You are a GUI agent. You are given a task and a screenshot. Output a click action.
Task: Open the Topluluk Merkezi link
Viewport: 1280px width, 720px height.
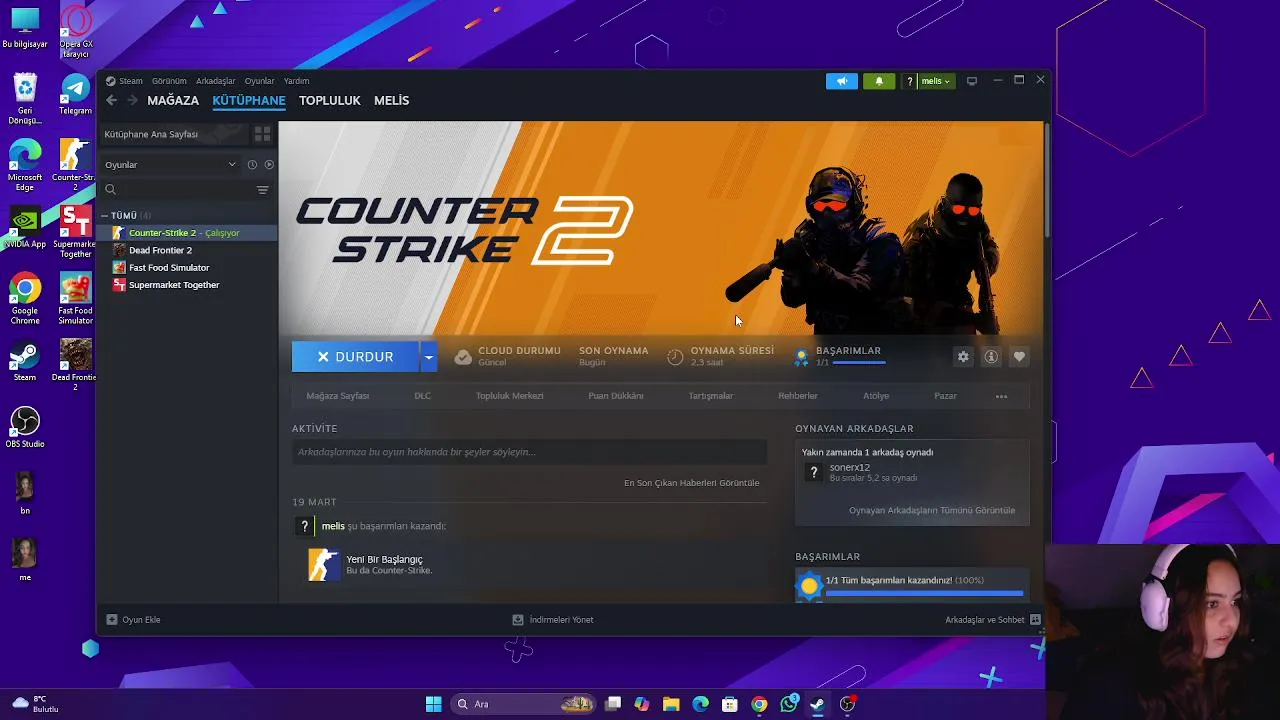coord(509,396)
